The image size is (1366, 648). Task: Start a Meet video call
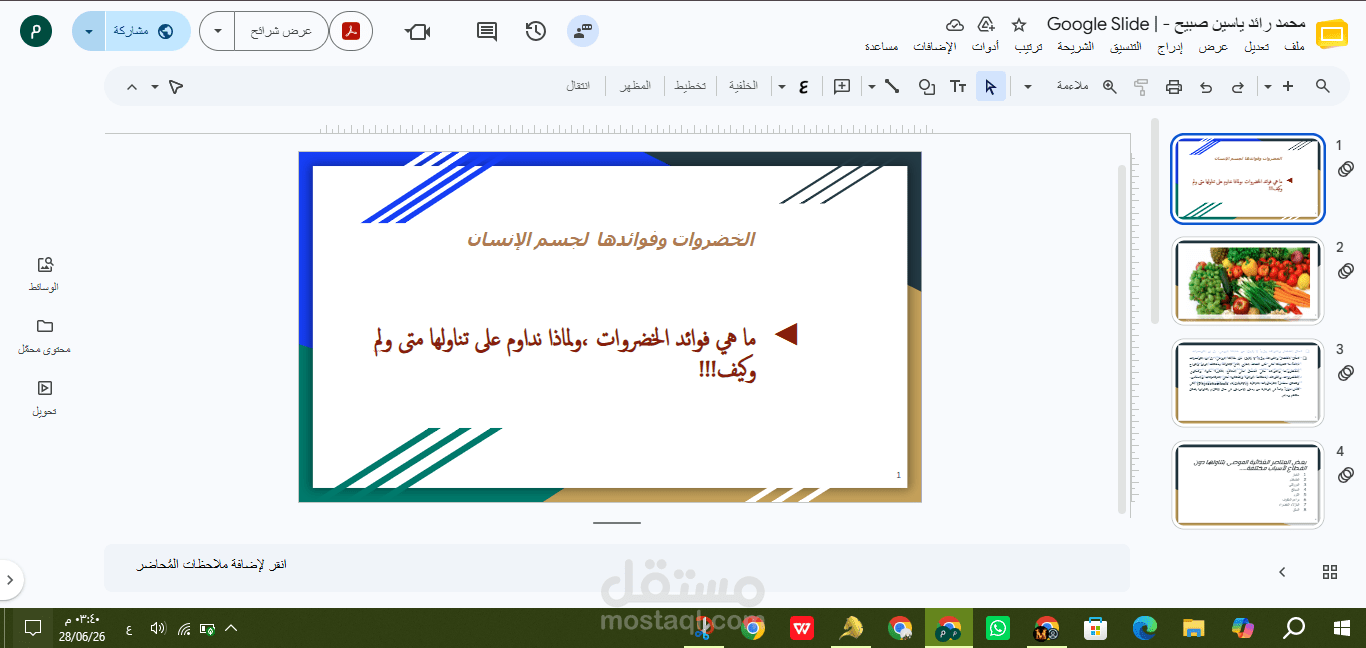418,31
